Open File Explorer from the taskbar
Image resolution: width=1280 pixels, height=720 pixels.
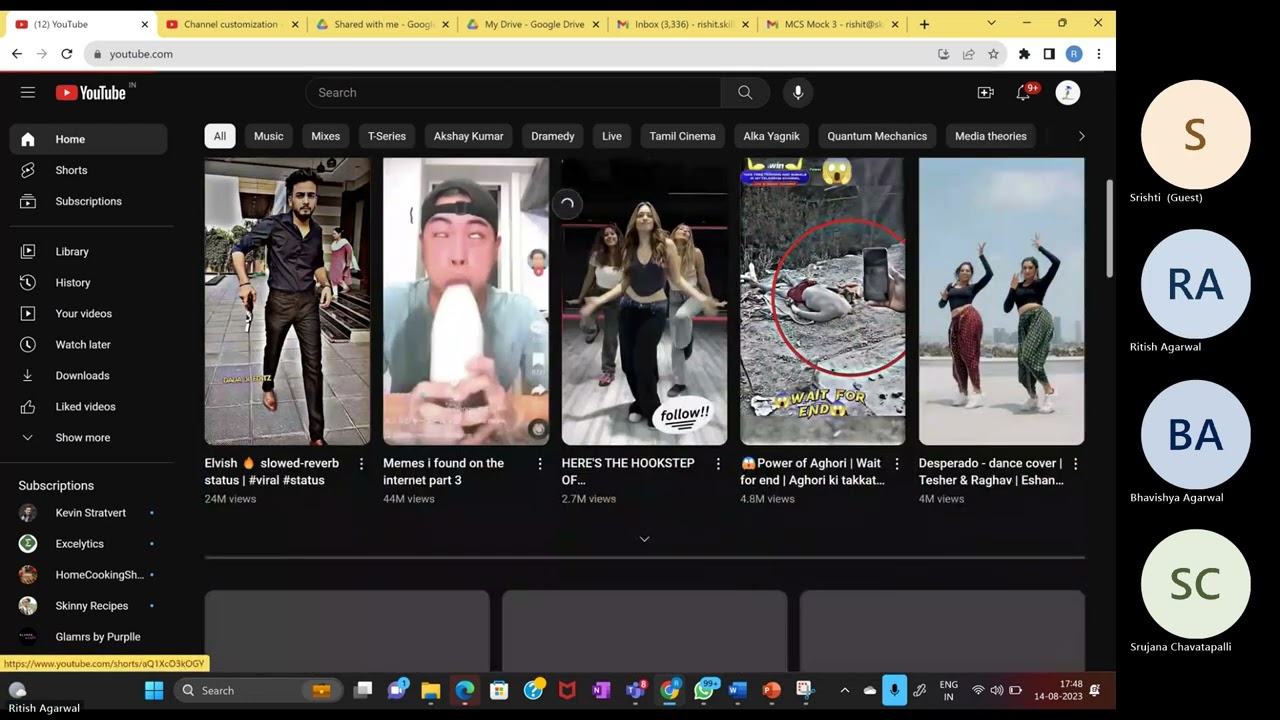(x=431, y=691)
